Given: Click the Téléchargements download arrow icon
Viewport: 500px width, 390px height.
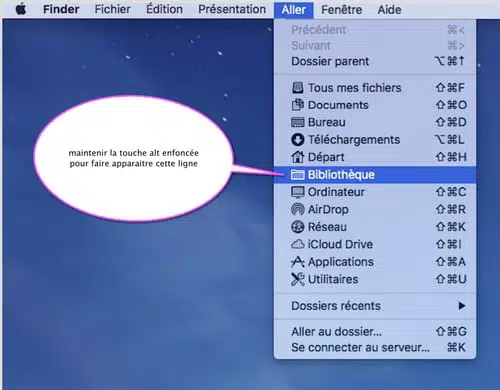Looking at the screenshot, I should [x=297, y=140].
